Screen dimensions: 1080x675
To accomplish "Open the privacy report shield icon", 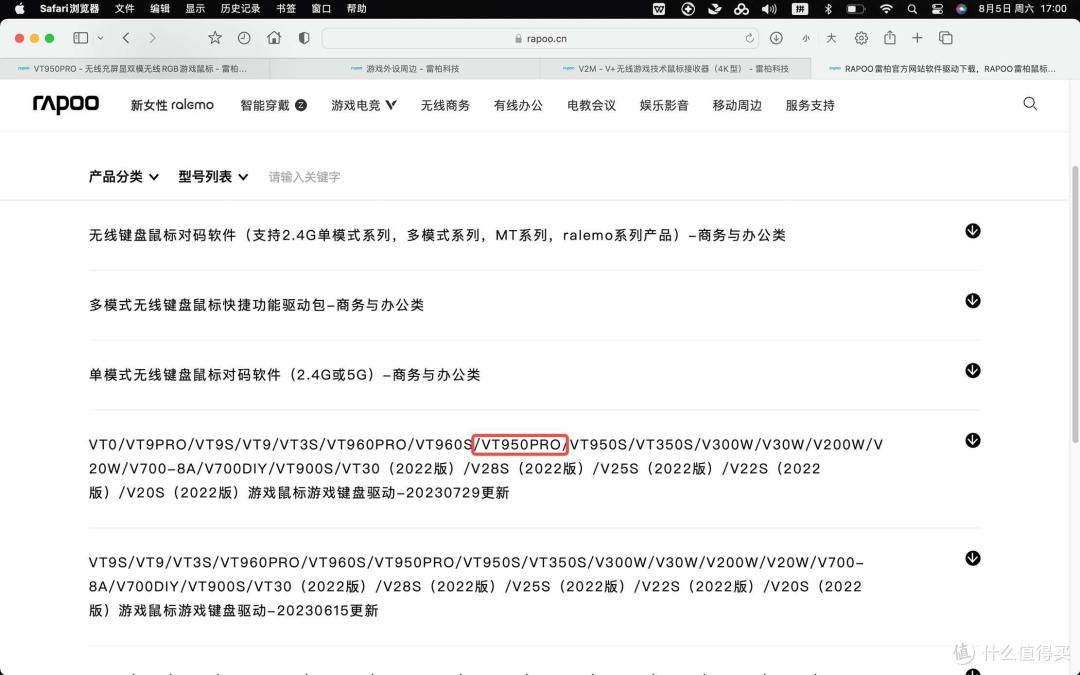I will tap(304, 38).
